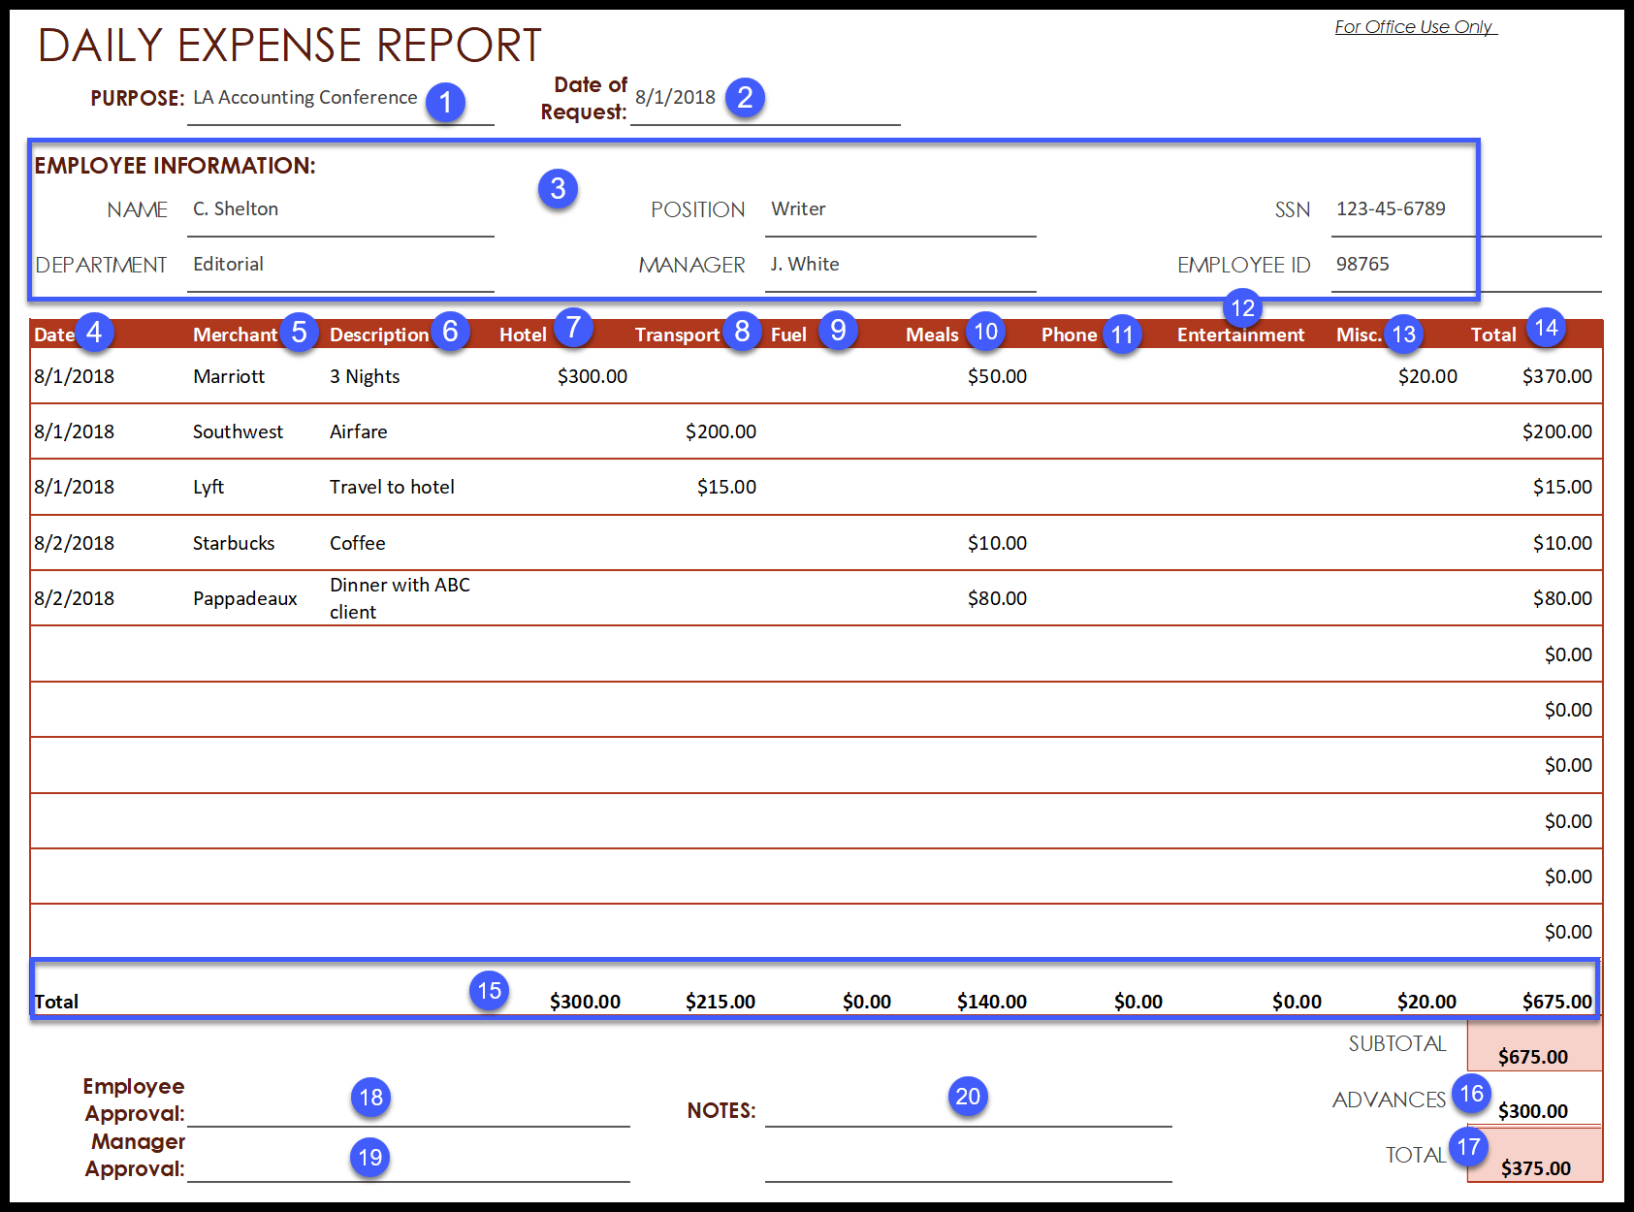Select the Marriott hotel amount $300.00 cell
Screen dimensions: 1634x1212
click(x=592, y=377)
